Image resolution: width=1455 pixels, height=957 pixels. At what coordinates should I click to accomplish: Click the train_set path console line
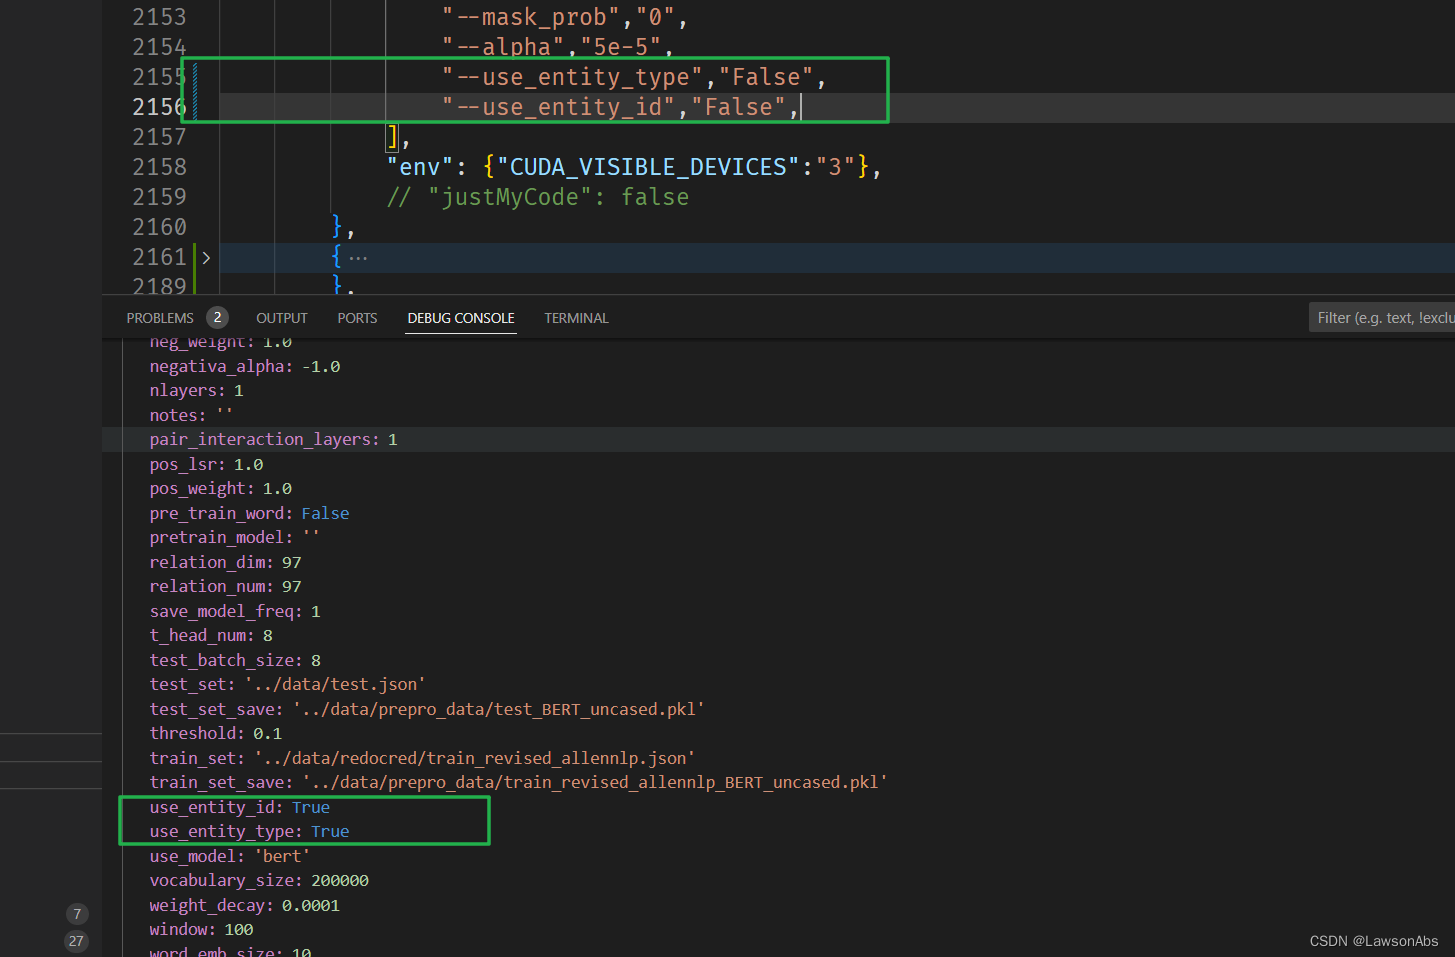tap(422, 758)
